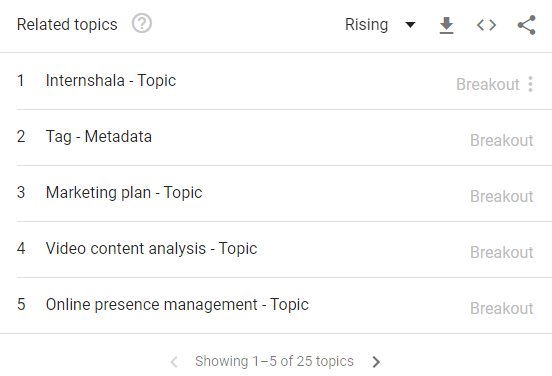
Task: Click rank number 4 row
Action: [276, 250]
